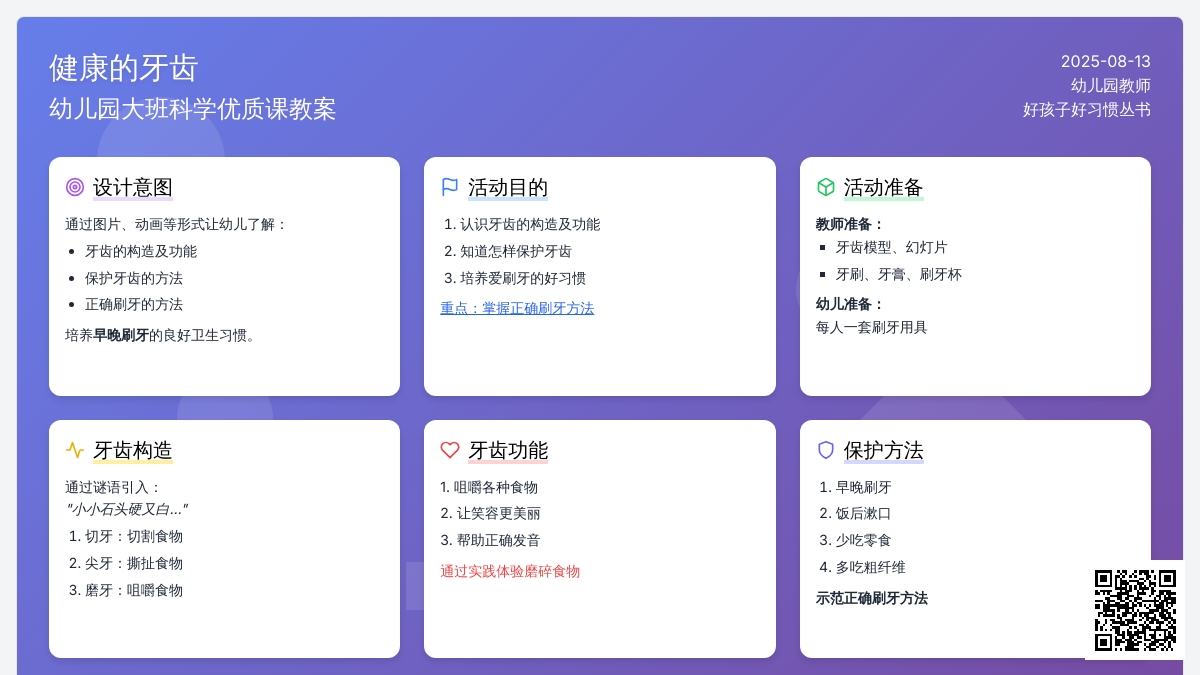Open the 重点：掌握正确刷牙方法 link

517,308
